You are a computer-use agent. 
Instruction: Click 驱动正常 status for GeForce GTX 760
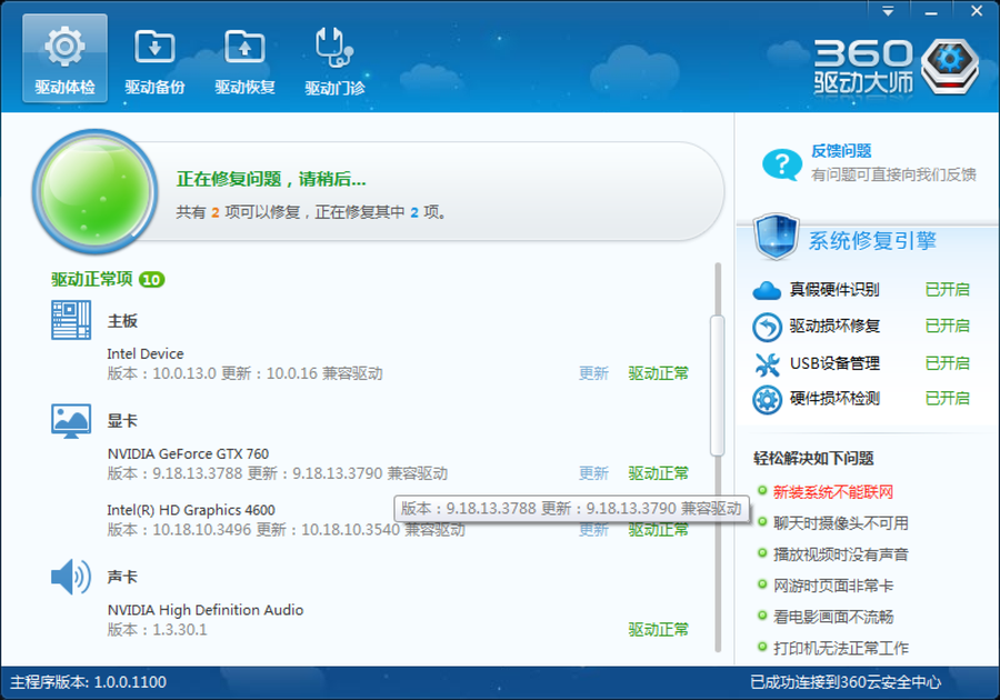point(658,473)
